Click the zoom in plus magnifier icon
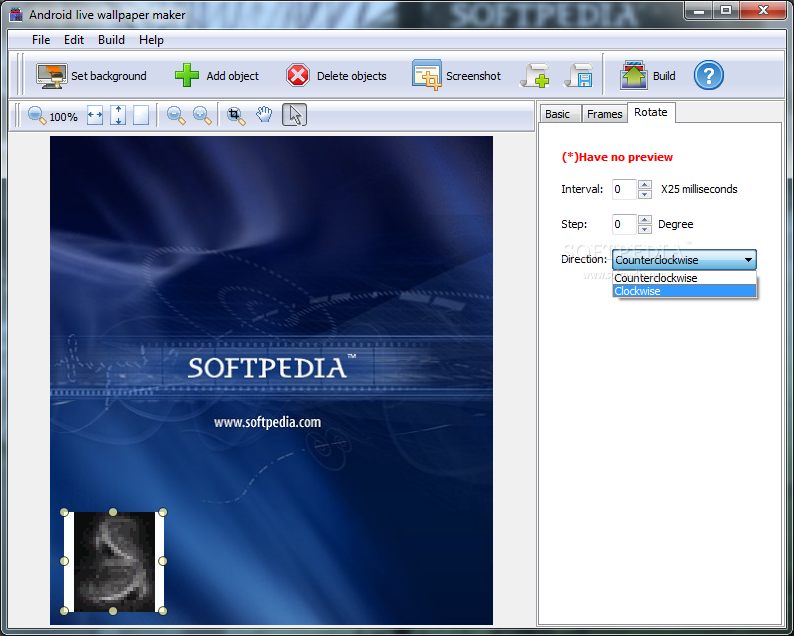Viewport: 794px width, 636px height. pos(202,115)
